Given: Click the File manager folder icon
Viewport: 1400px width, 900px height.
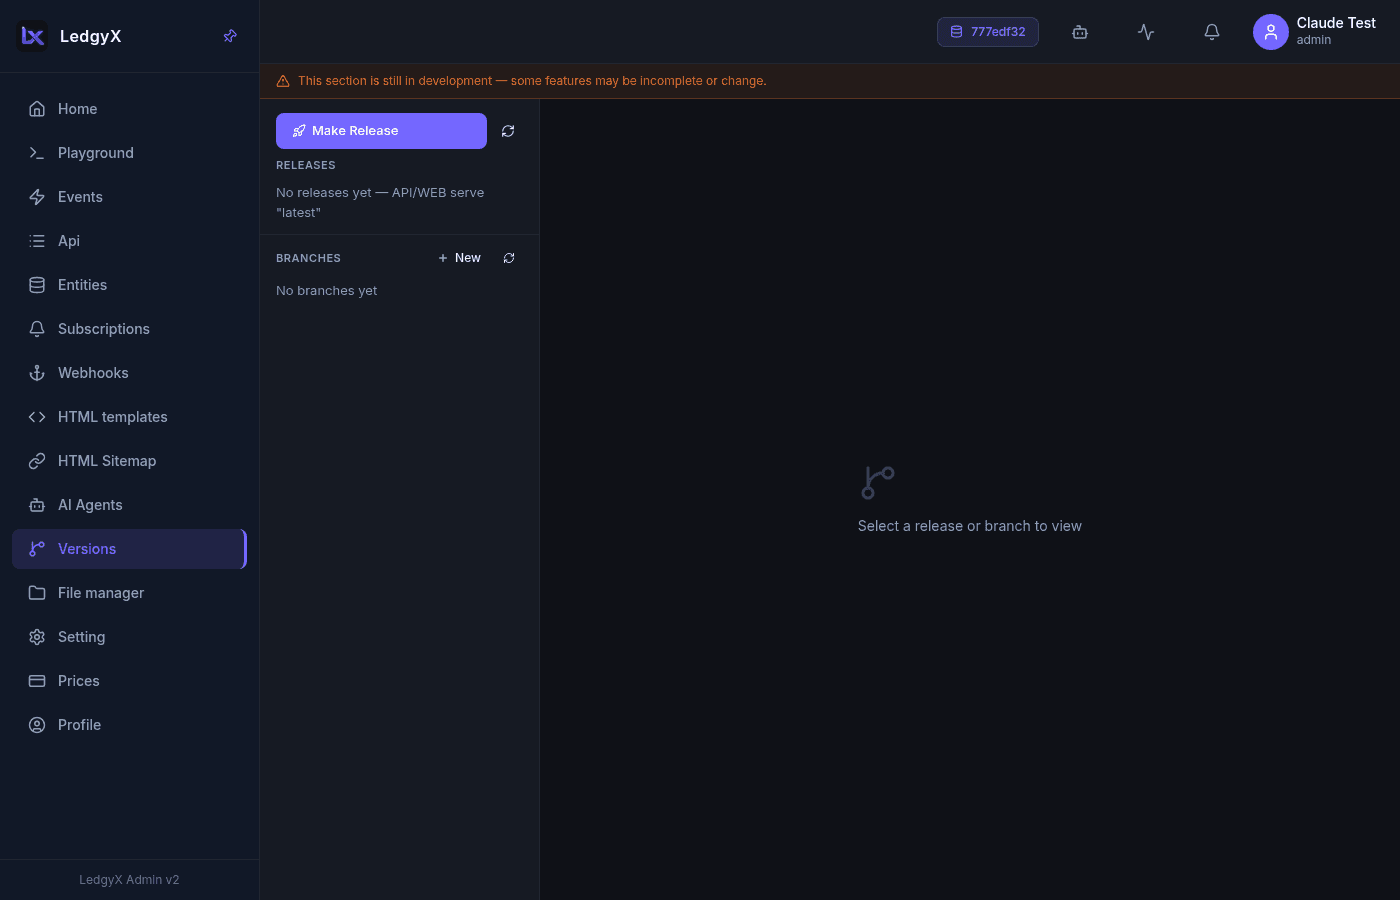Looking at the screenshot, I should (37, 593).
